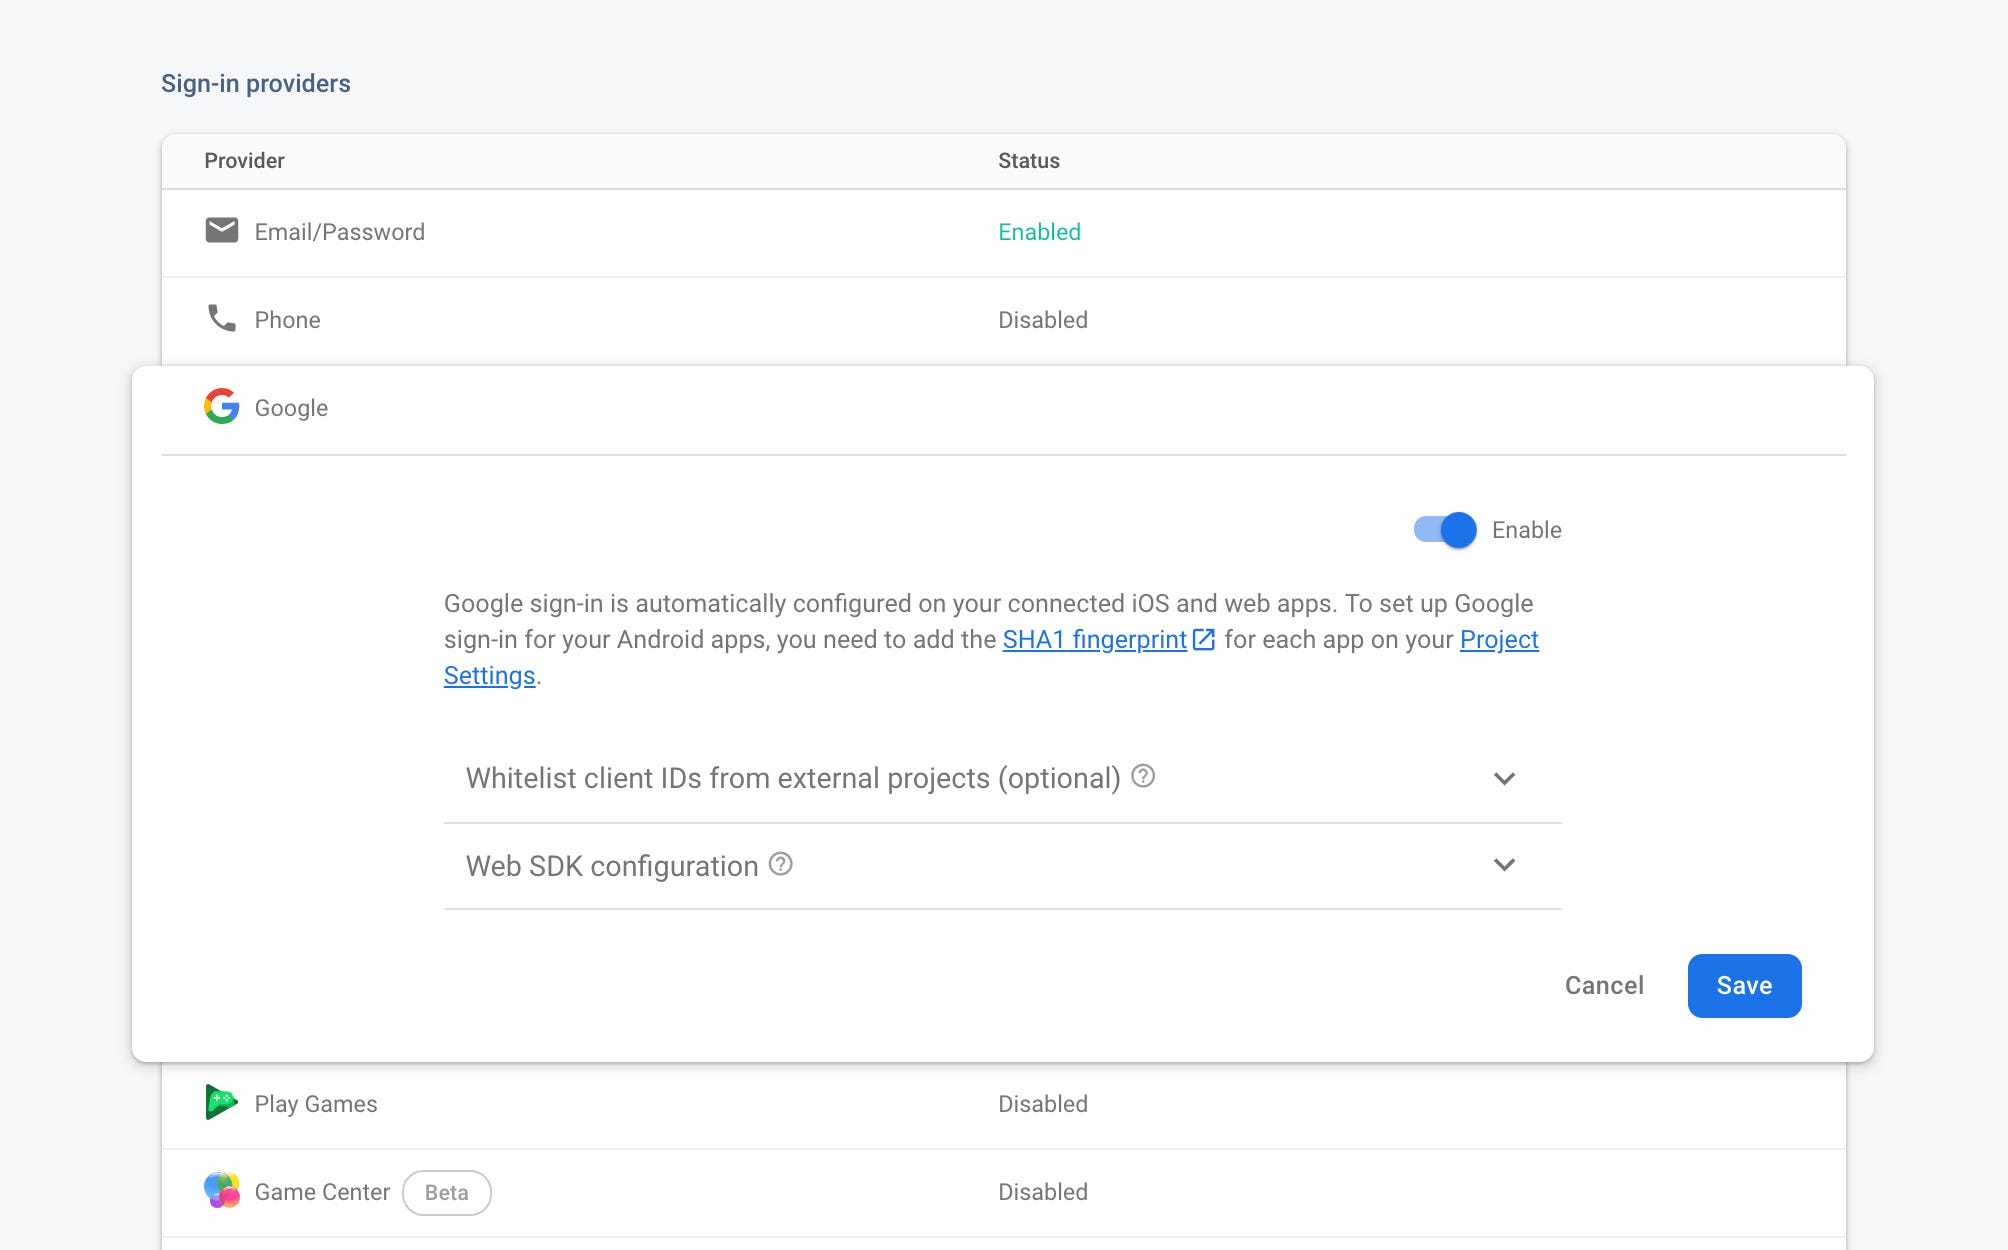Click the Google logo icon
The image size is (2008, 1250).
point(221,407)
